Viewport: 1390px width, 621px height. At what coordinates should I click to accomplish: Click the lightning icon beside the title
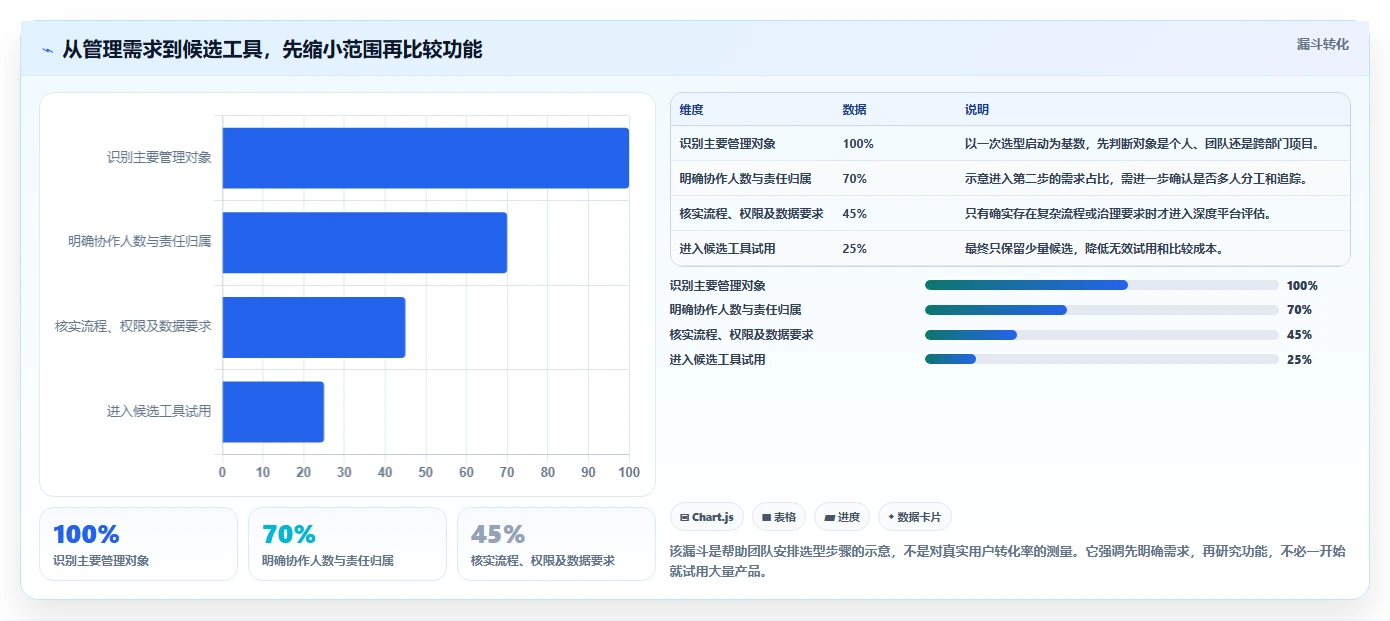point(47,50)
